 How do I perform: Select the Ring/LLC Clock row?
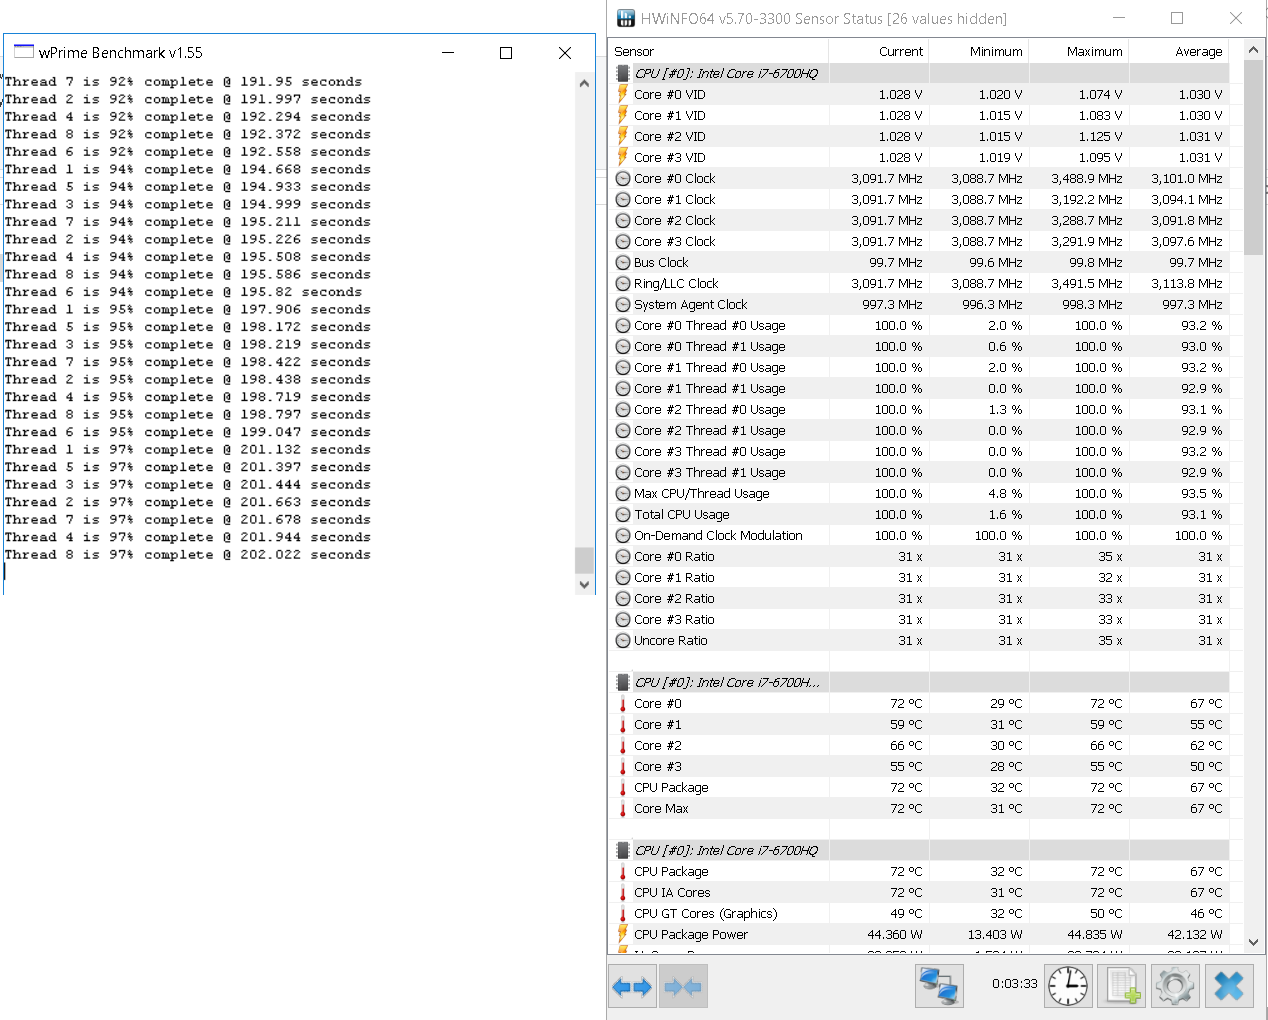[919, 283]
